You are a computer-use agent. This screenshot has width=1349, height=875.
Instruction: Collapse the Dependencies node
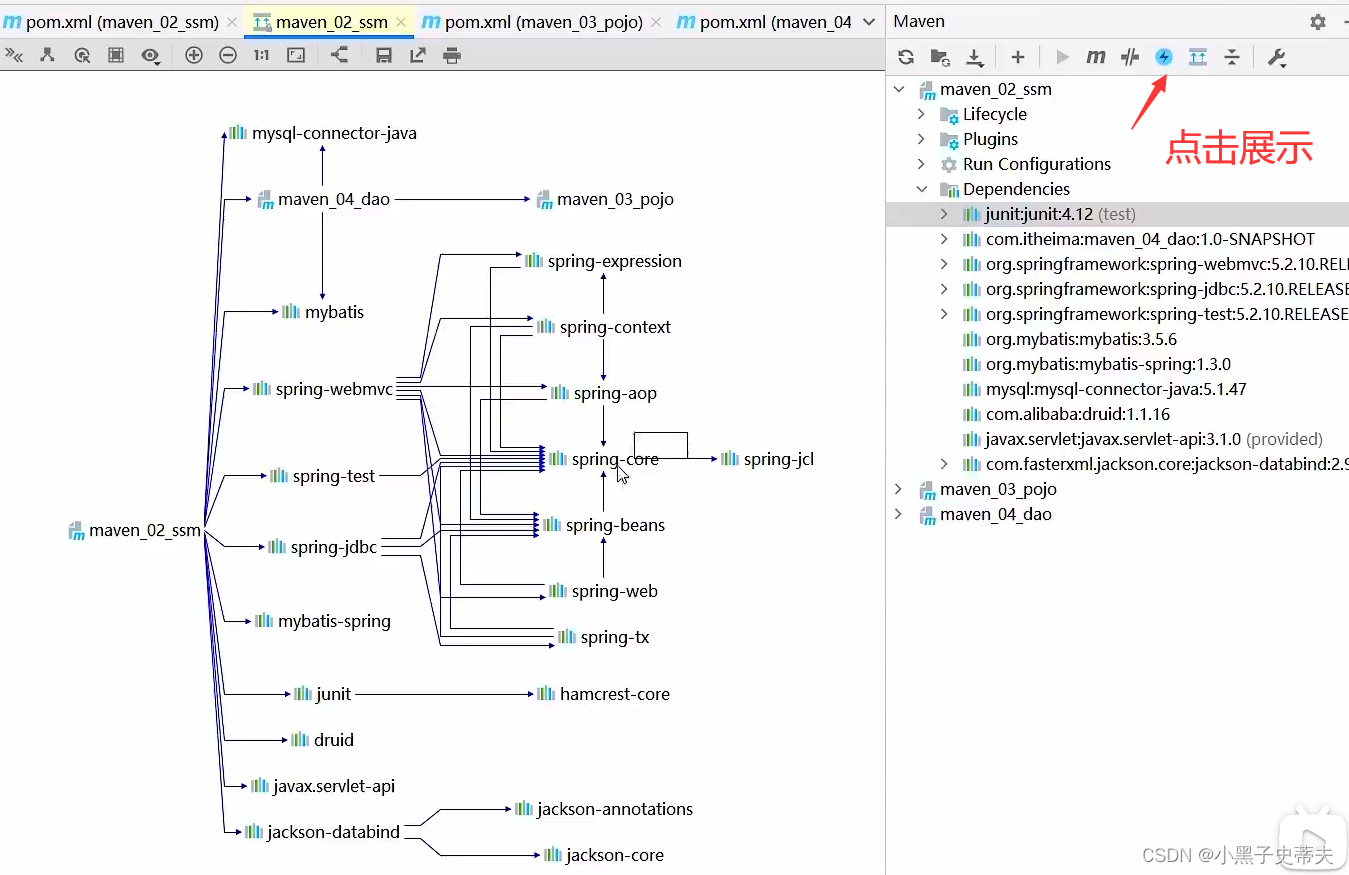click(x=922, y=189)
